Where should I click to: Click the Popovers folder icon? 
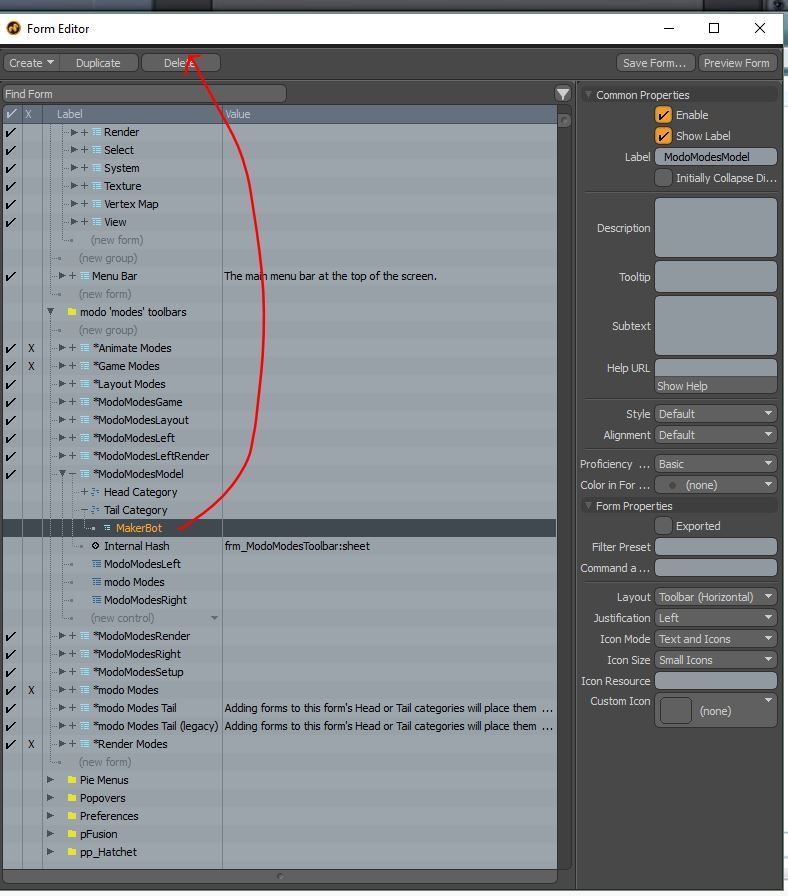click(x=72, y=798)
